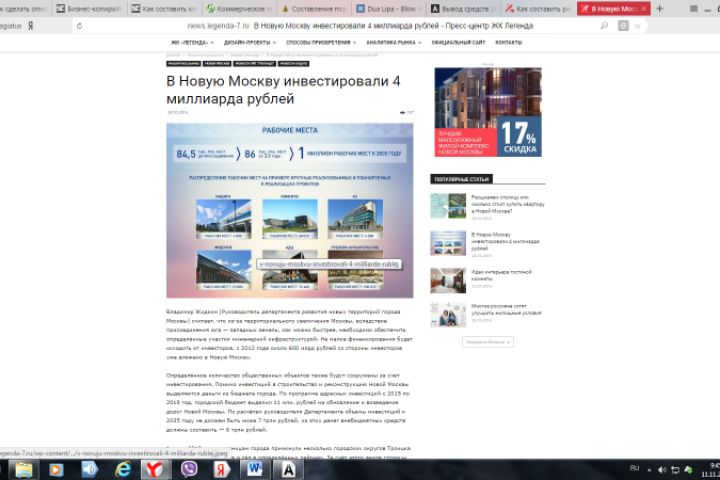The width and height of the screenshot is (720, 480).
Task: Click the network icon in system tray
Action: pos(675,470)
